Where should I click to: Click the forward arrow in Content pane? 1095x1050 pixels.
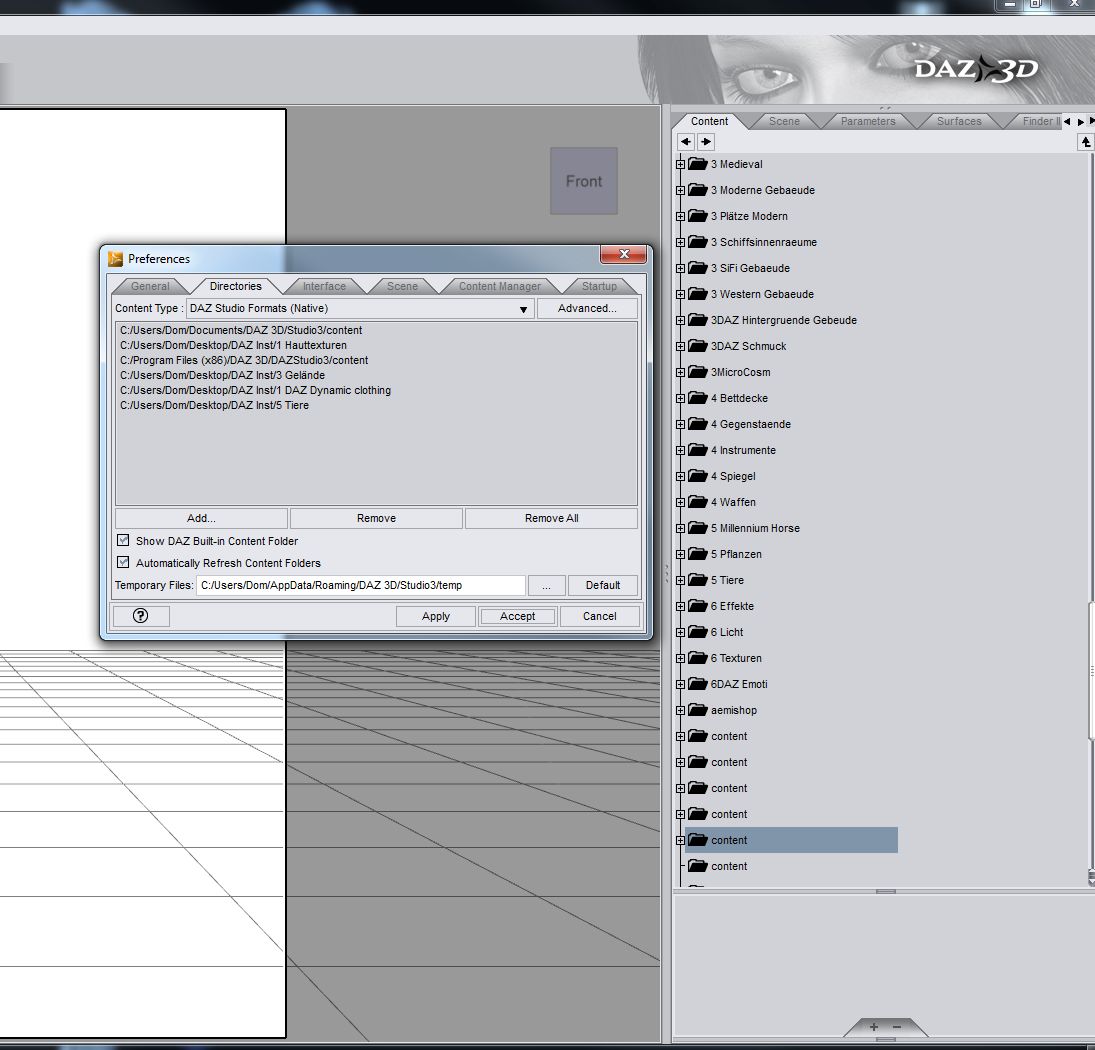[706, 142]
